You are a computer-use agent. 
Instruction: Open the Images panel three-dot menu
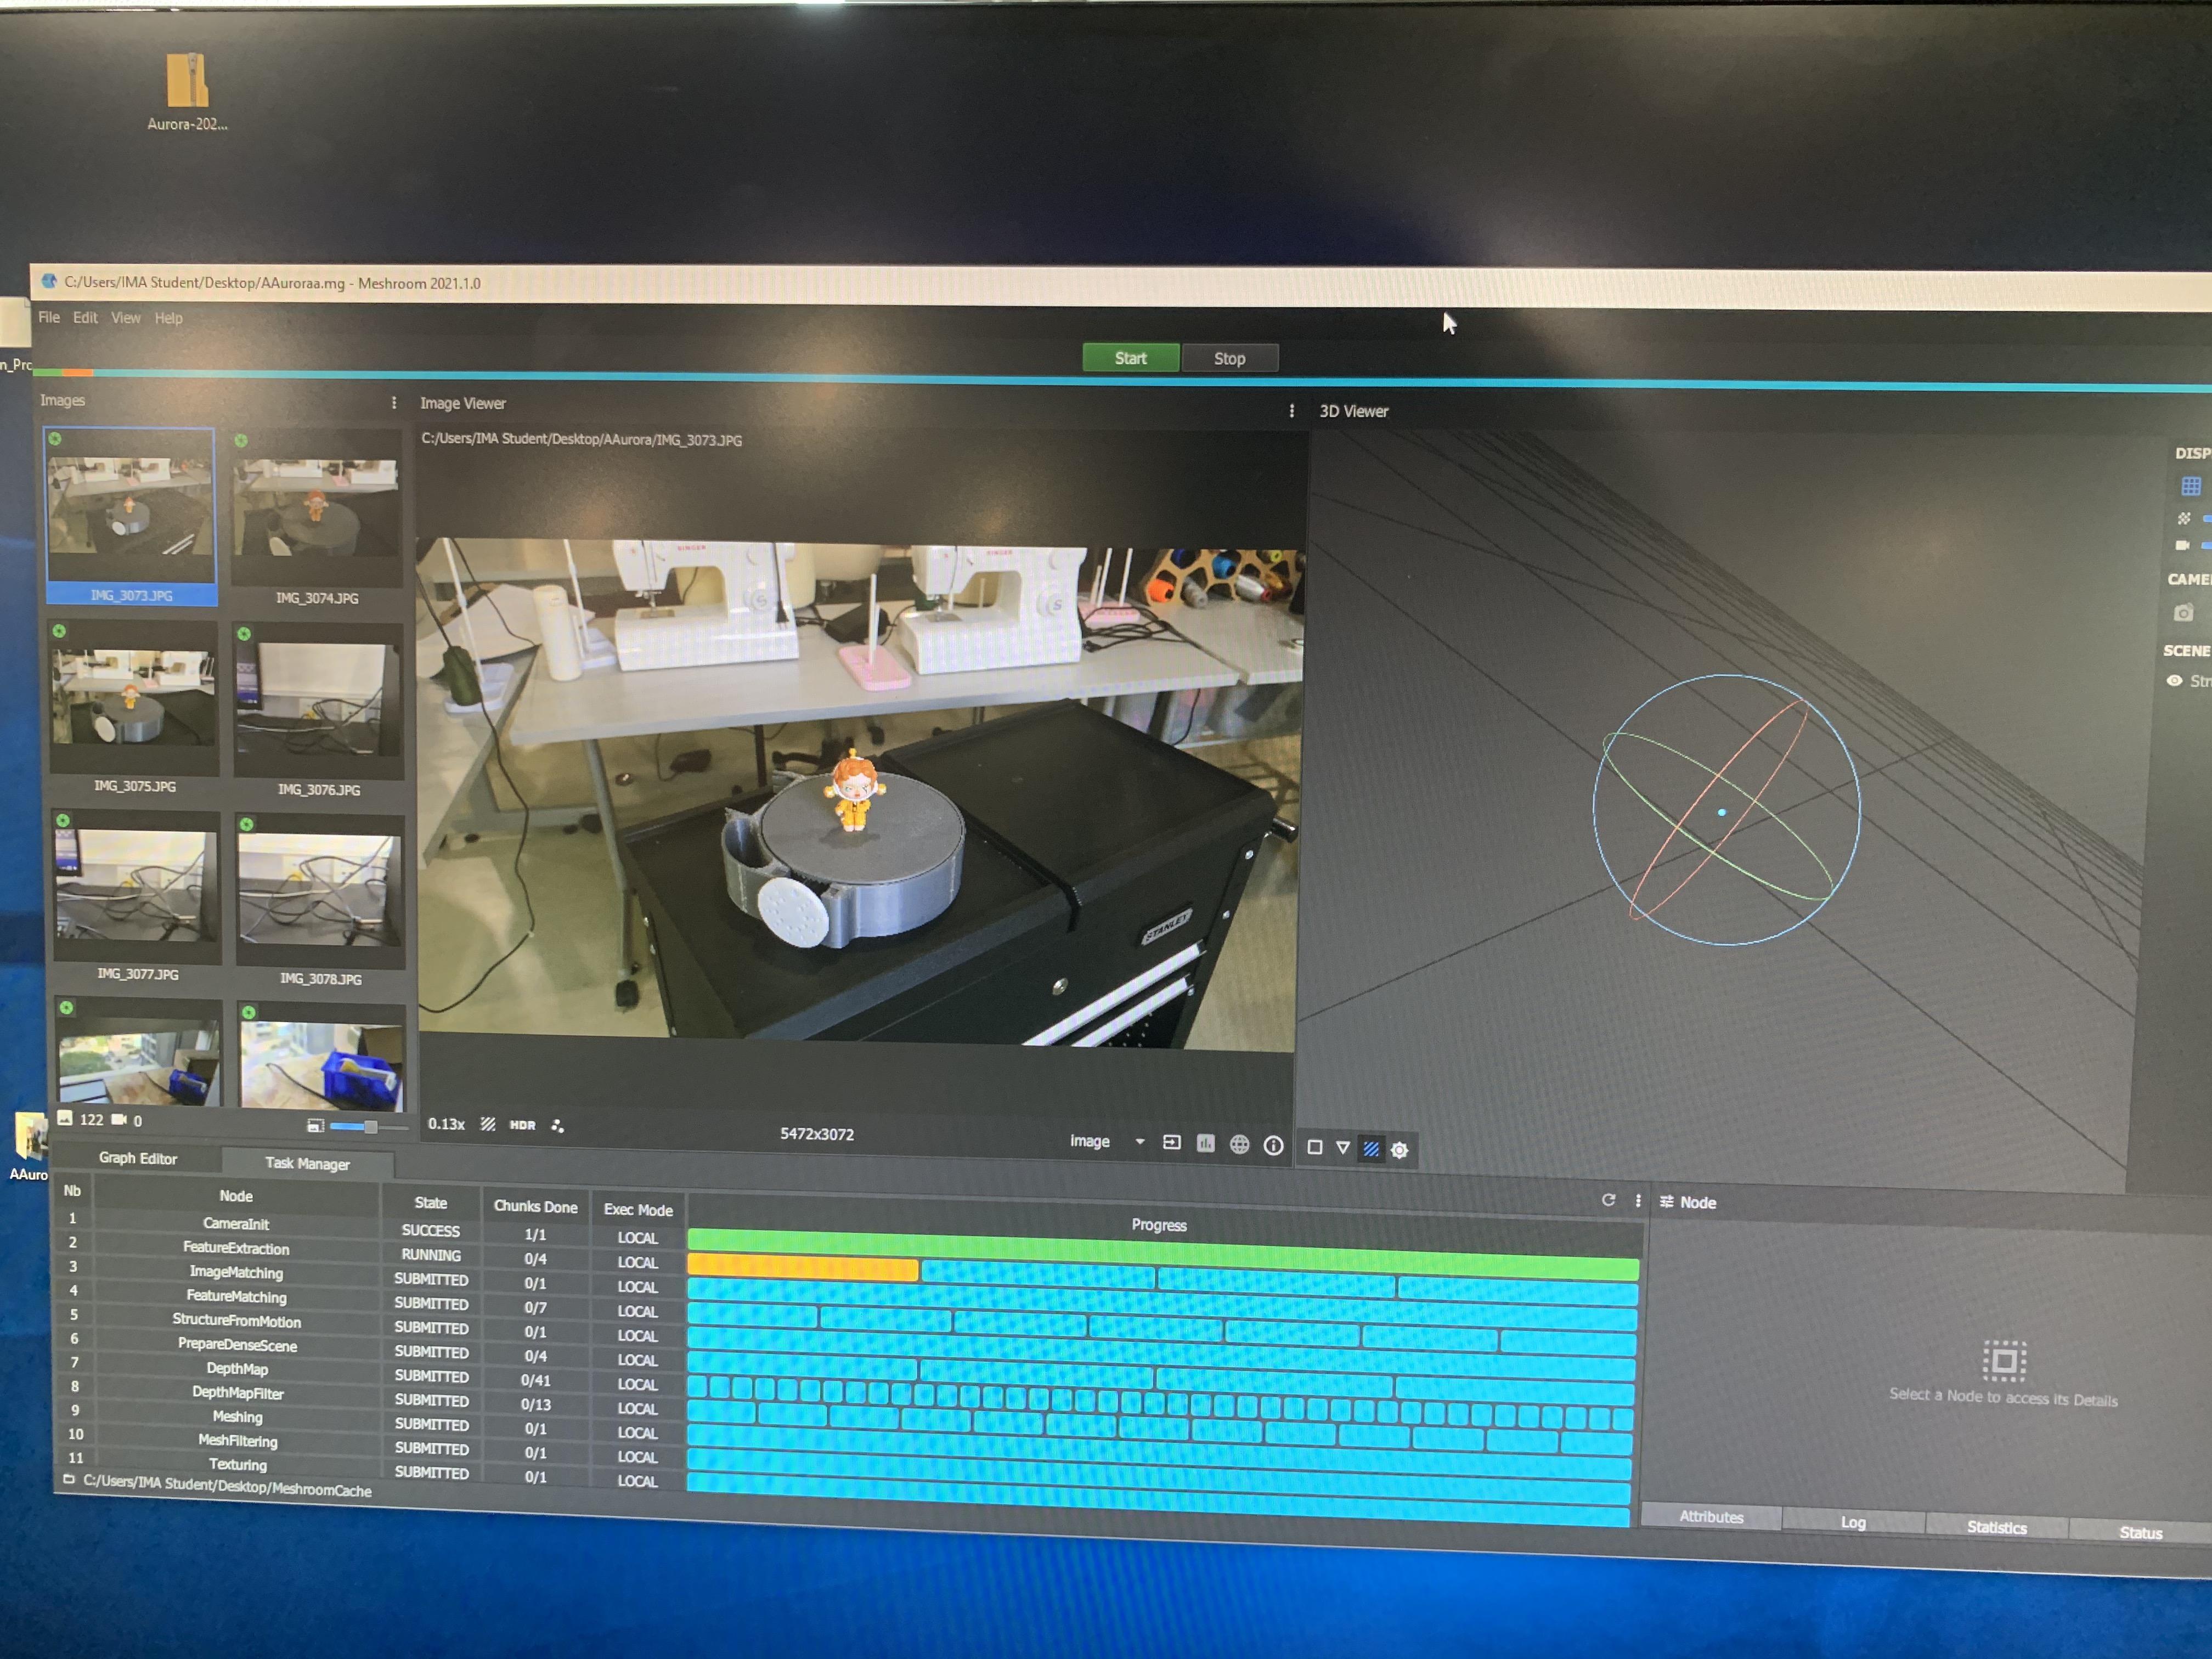pos(394,403)
